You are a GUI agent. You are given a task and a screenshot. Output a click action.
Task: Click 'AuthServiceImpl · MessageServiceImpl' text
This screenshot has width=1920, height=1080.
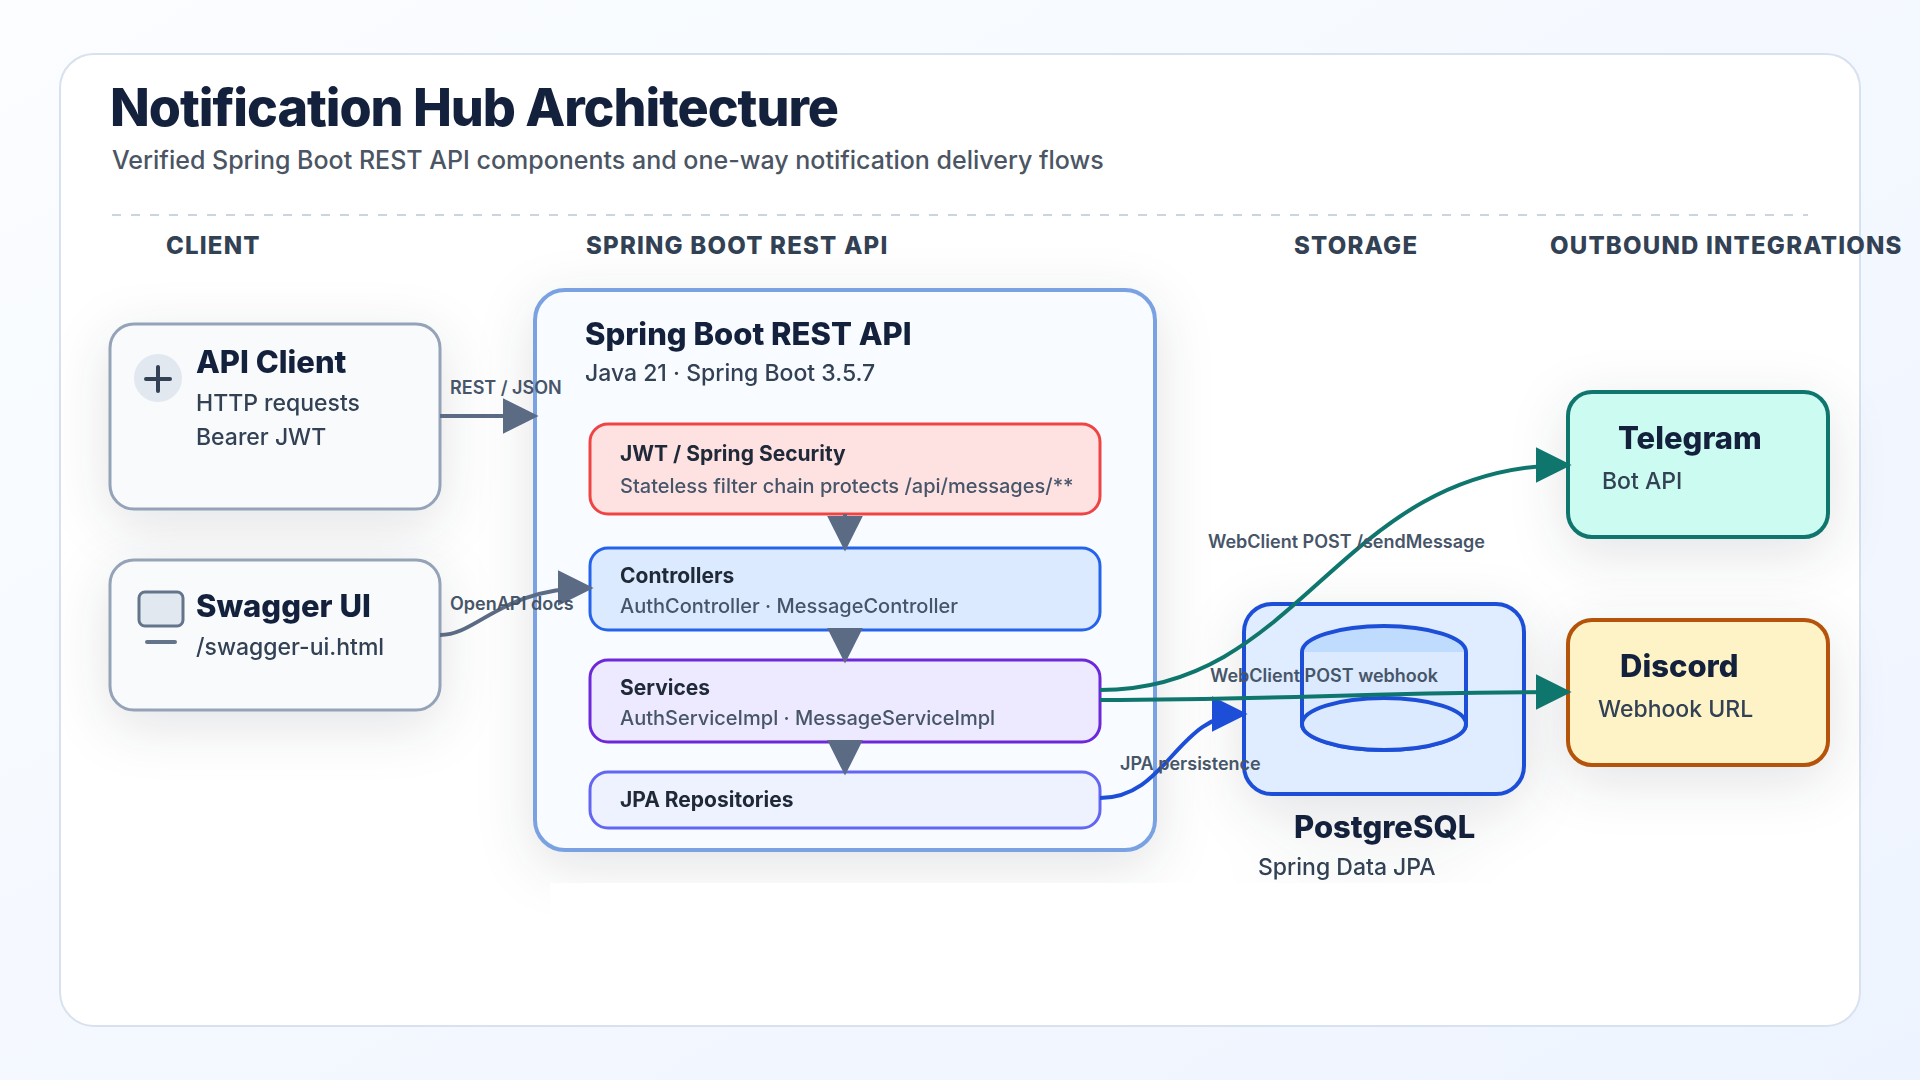pos(807,718)
